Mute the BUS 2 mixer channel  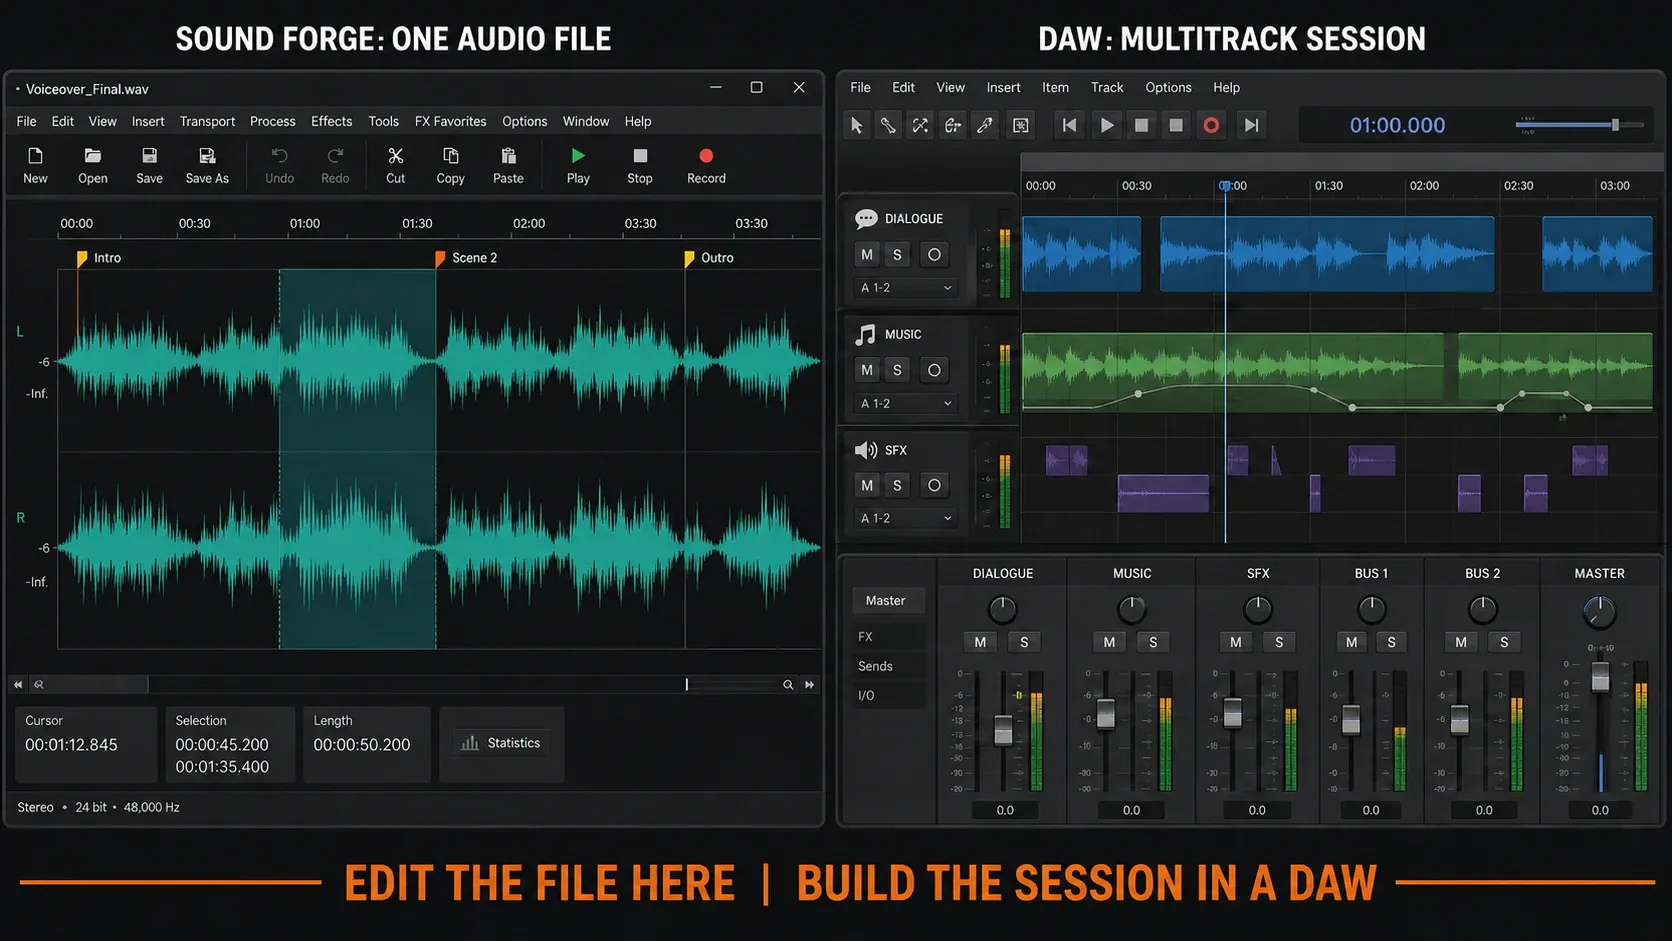click(x=1461, y=642)
